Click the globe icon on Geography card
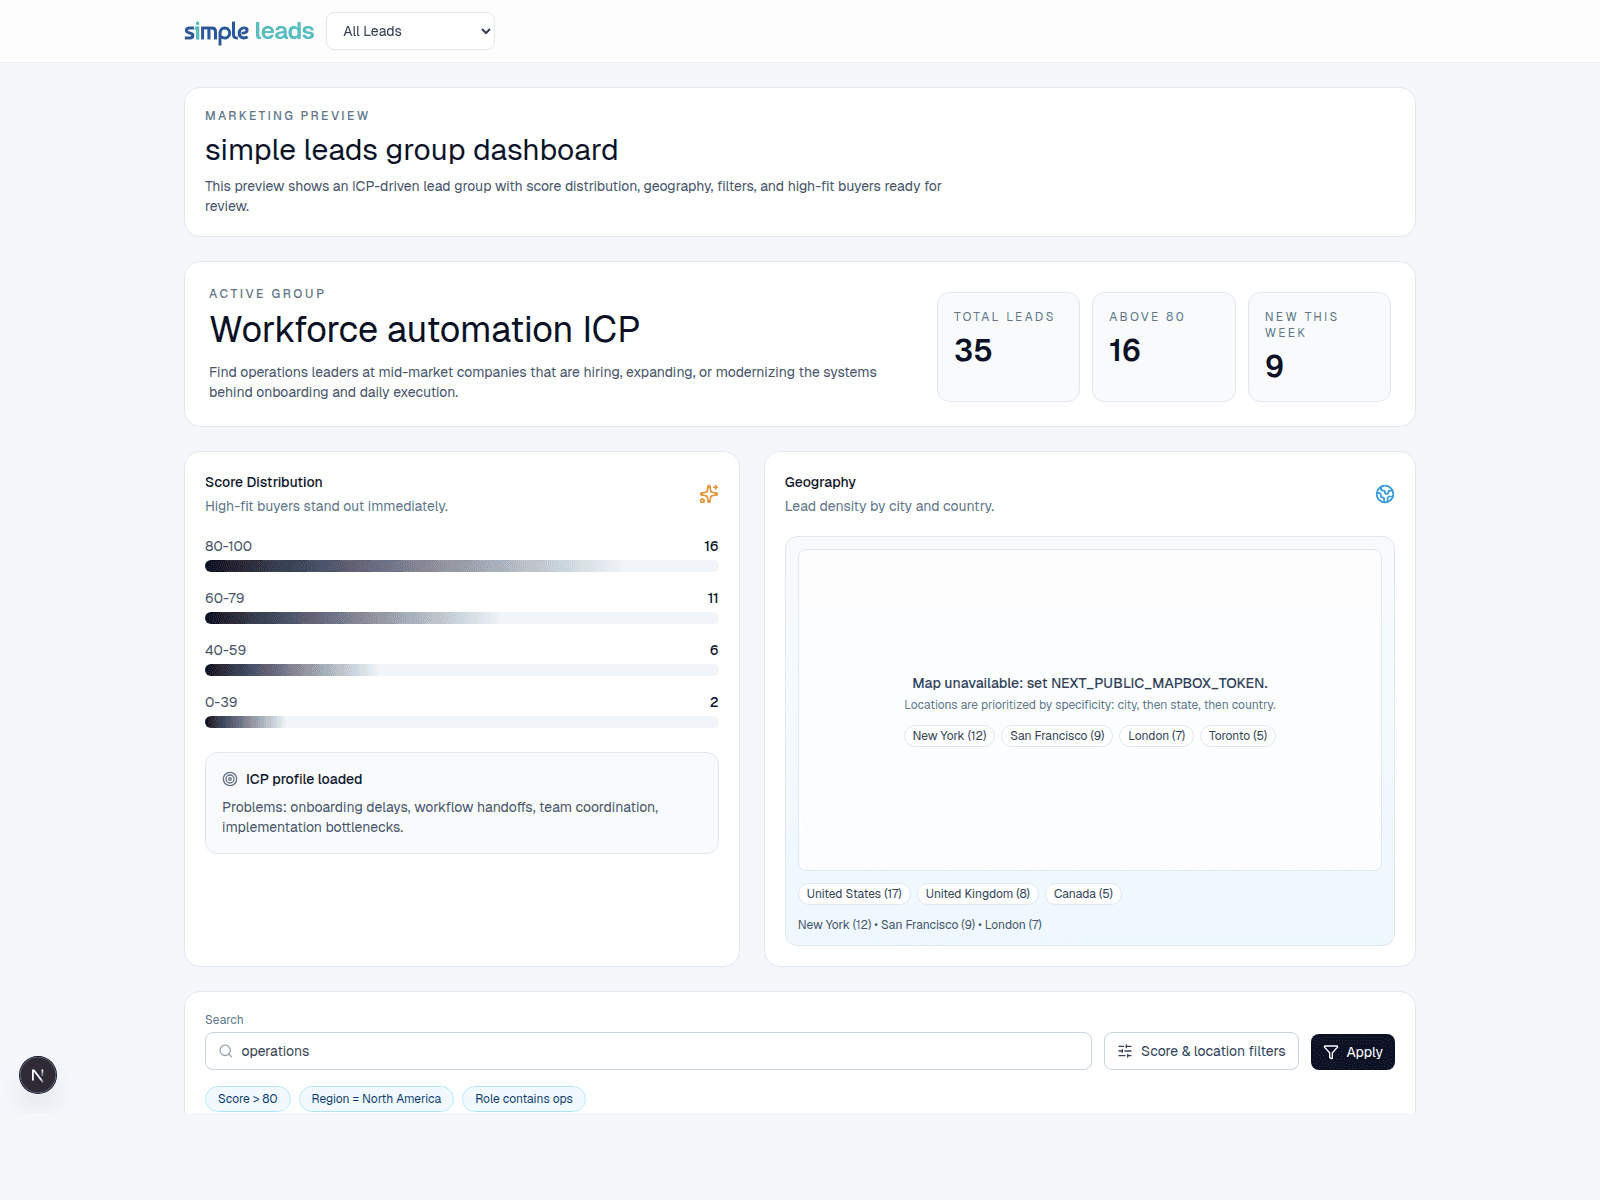Viewport: 1600px width, 1200px height. pyautogui.click(x=1384, y=494)
